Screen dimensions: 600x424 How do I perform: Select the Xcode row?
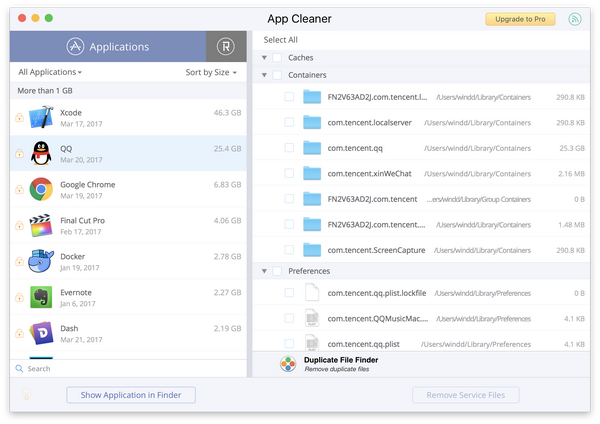pyautogui.click(x=128, y=117)
